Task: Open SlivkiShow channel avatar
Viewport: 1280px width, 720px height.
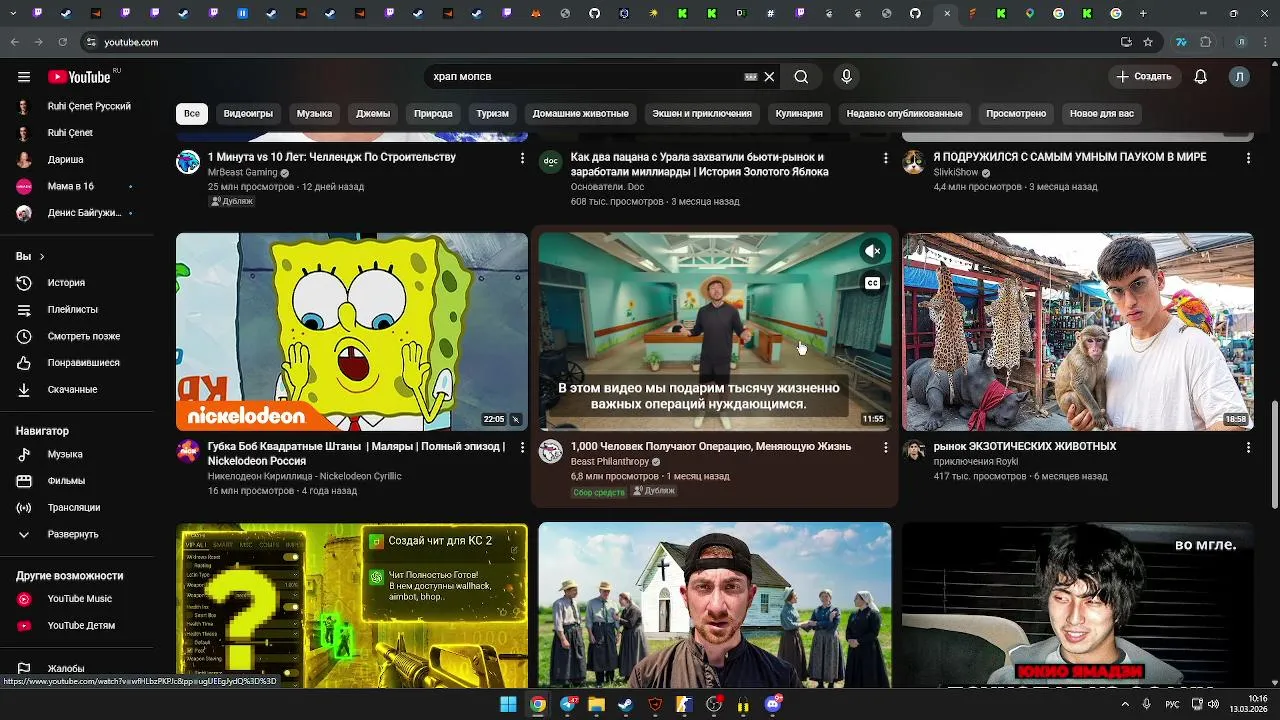Action: point(914,163)
